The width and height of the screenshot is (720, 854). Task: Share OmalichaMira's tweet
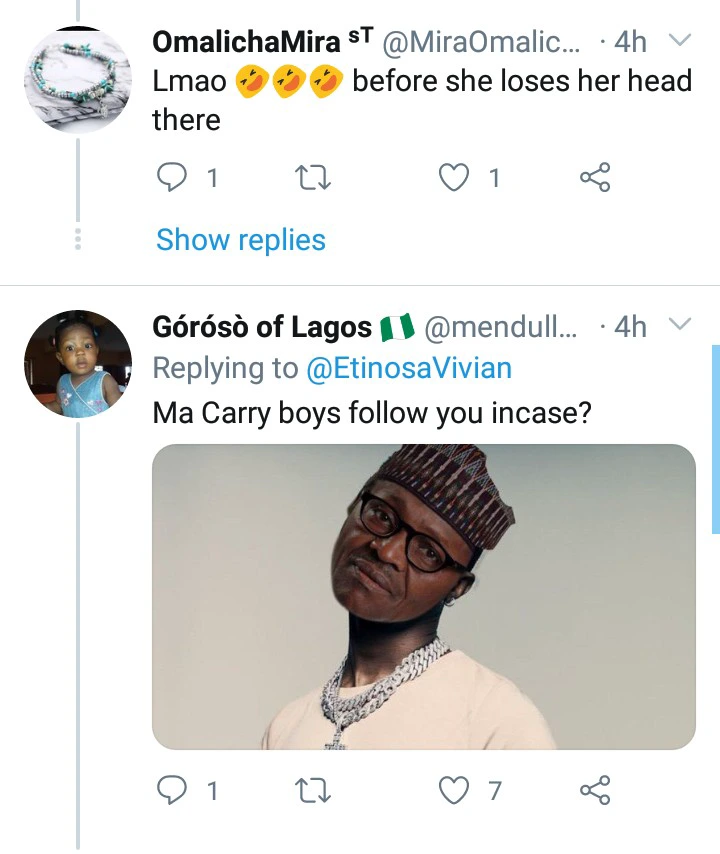click(x=594, y=178)
